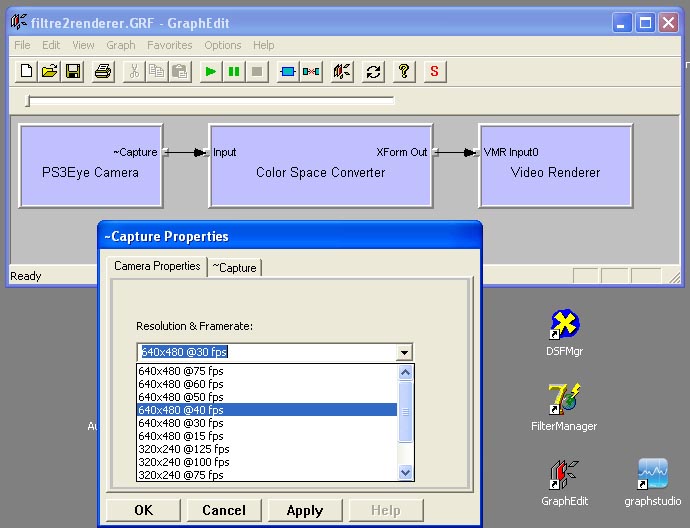The height and width of the screenshot is (528, 690).
Task: Click the Input pin on Color Space Converter
Action: [x=207, y=152]
